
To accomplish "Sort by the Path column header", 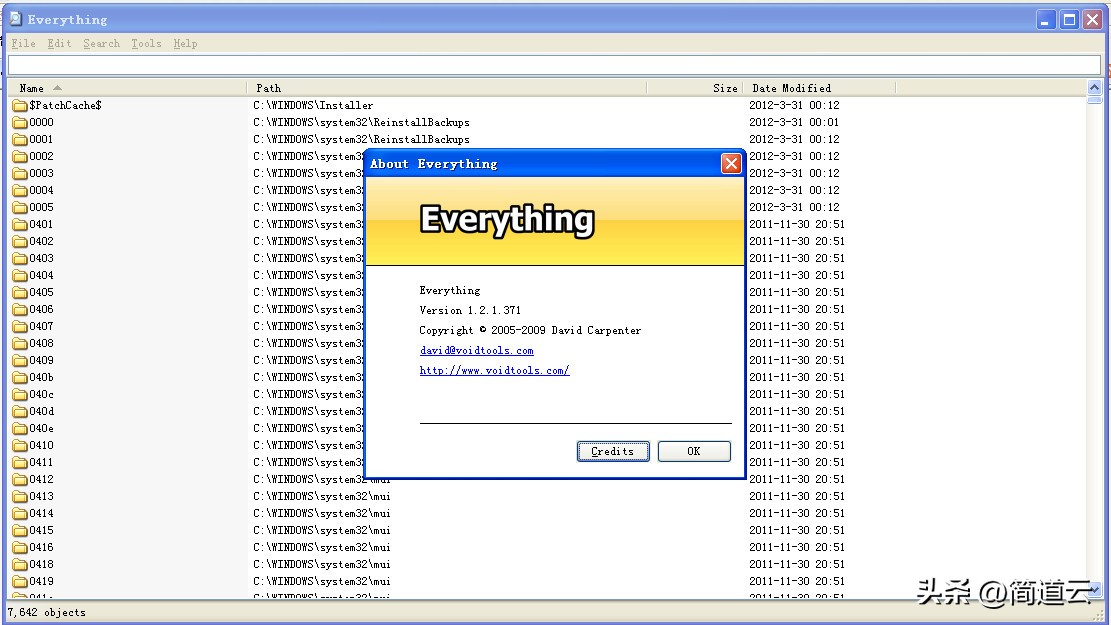I will [446, 88].
